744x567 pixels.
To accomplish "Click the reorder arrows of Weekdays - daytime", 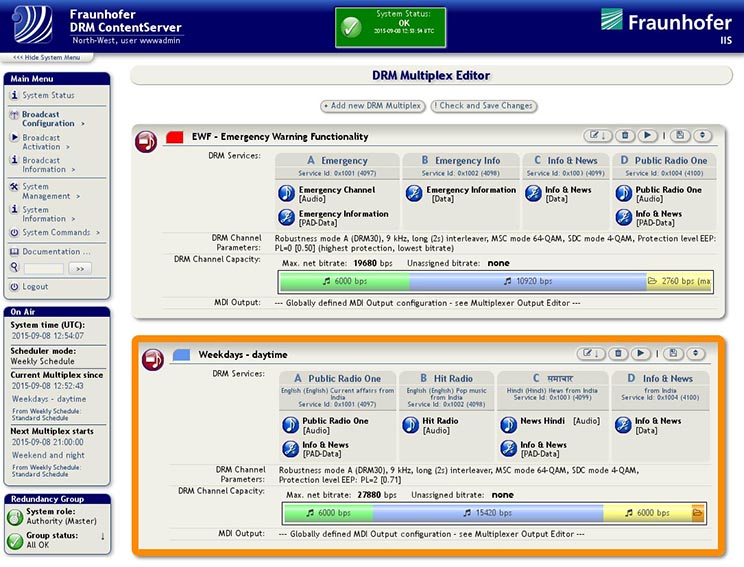I will coord(696,353).
